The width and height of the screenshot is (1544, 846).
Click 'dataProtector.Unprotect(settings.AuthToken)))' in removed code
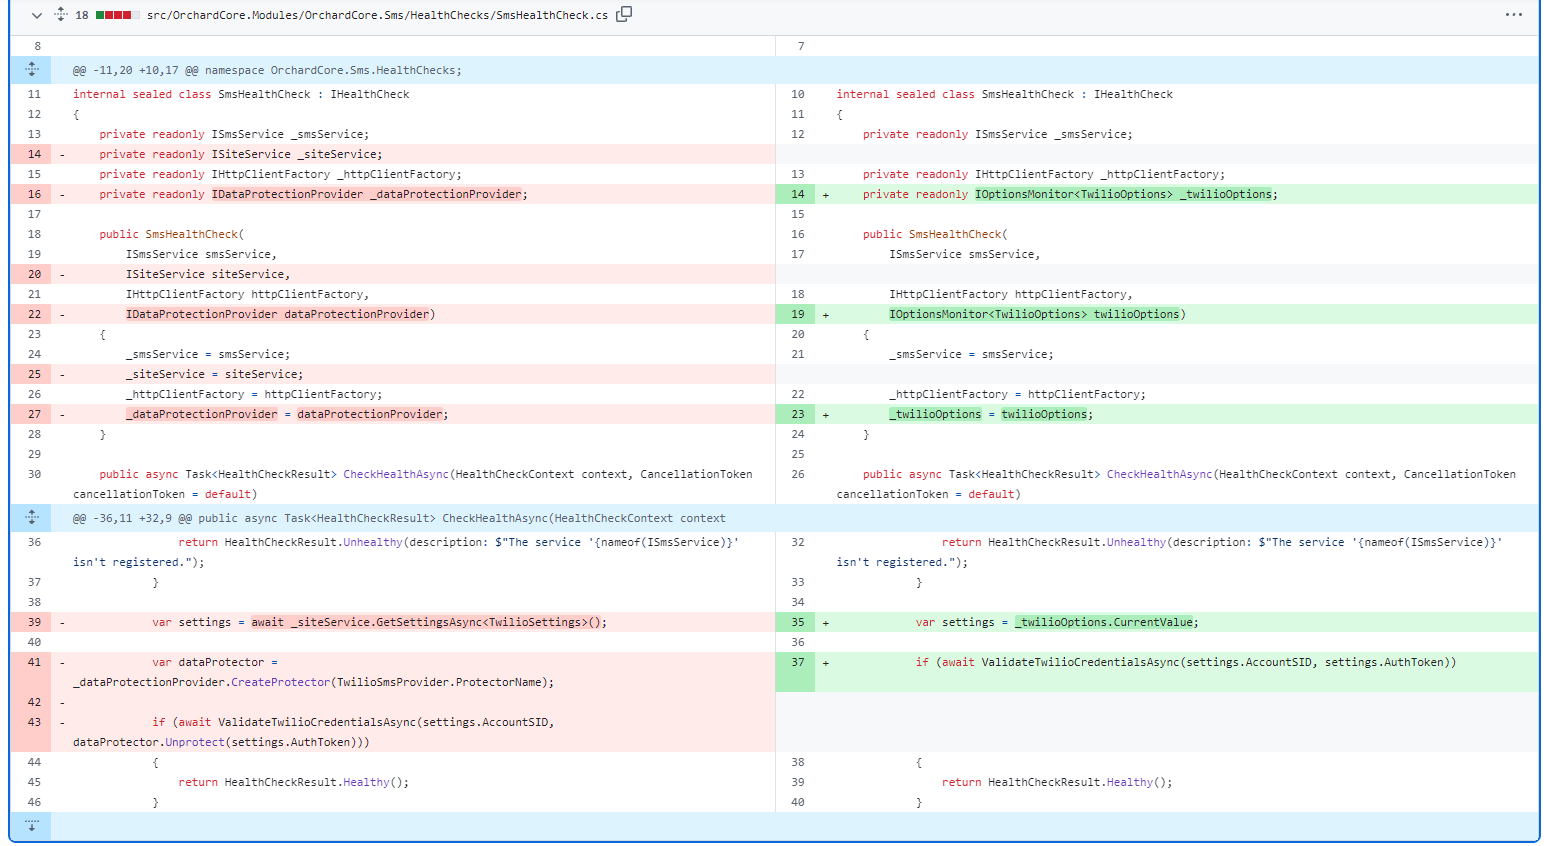221,742
